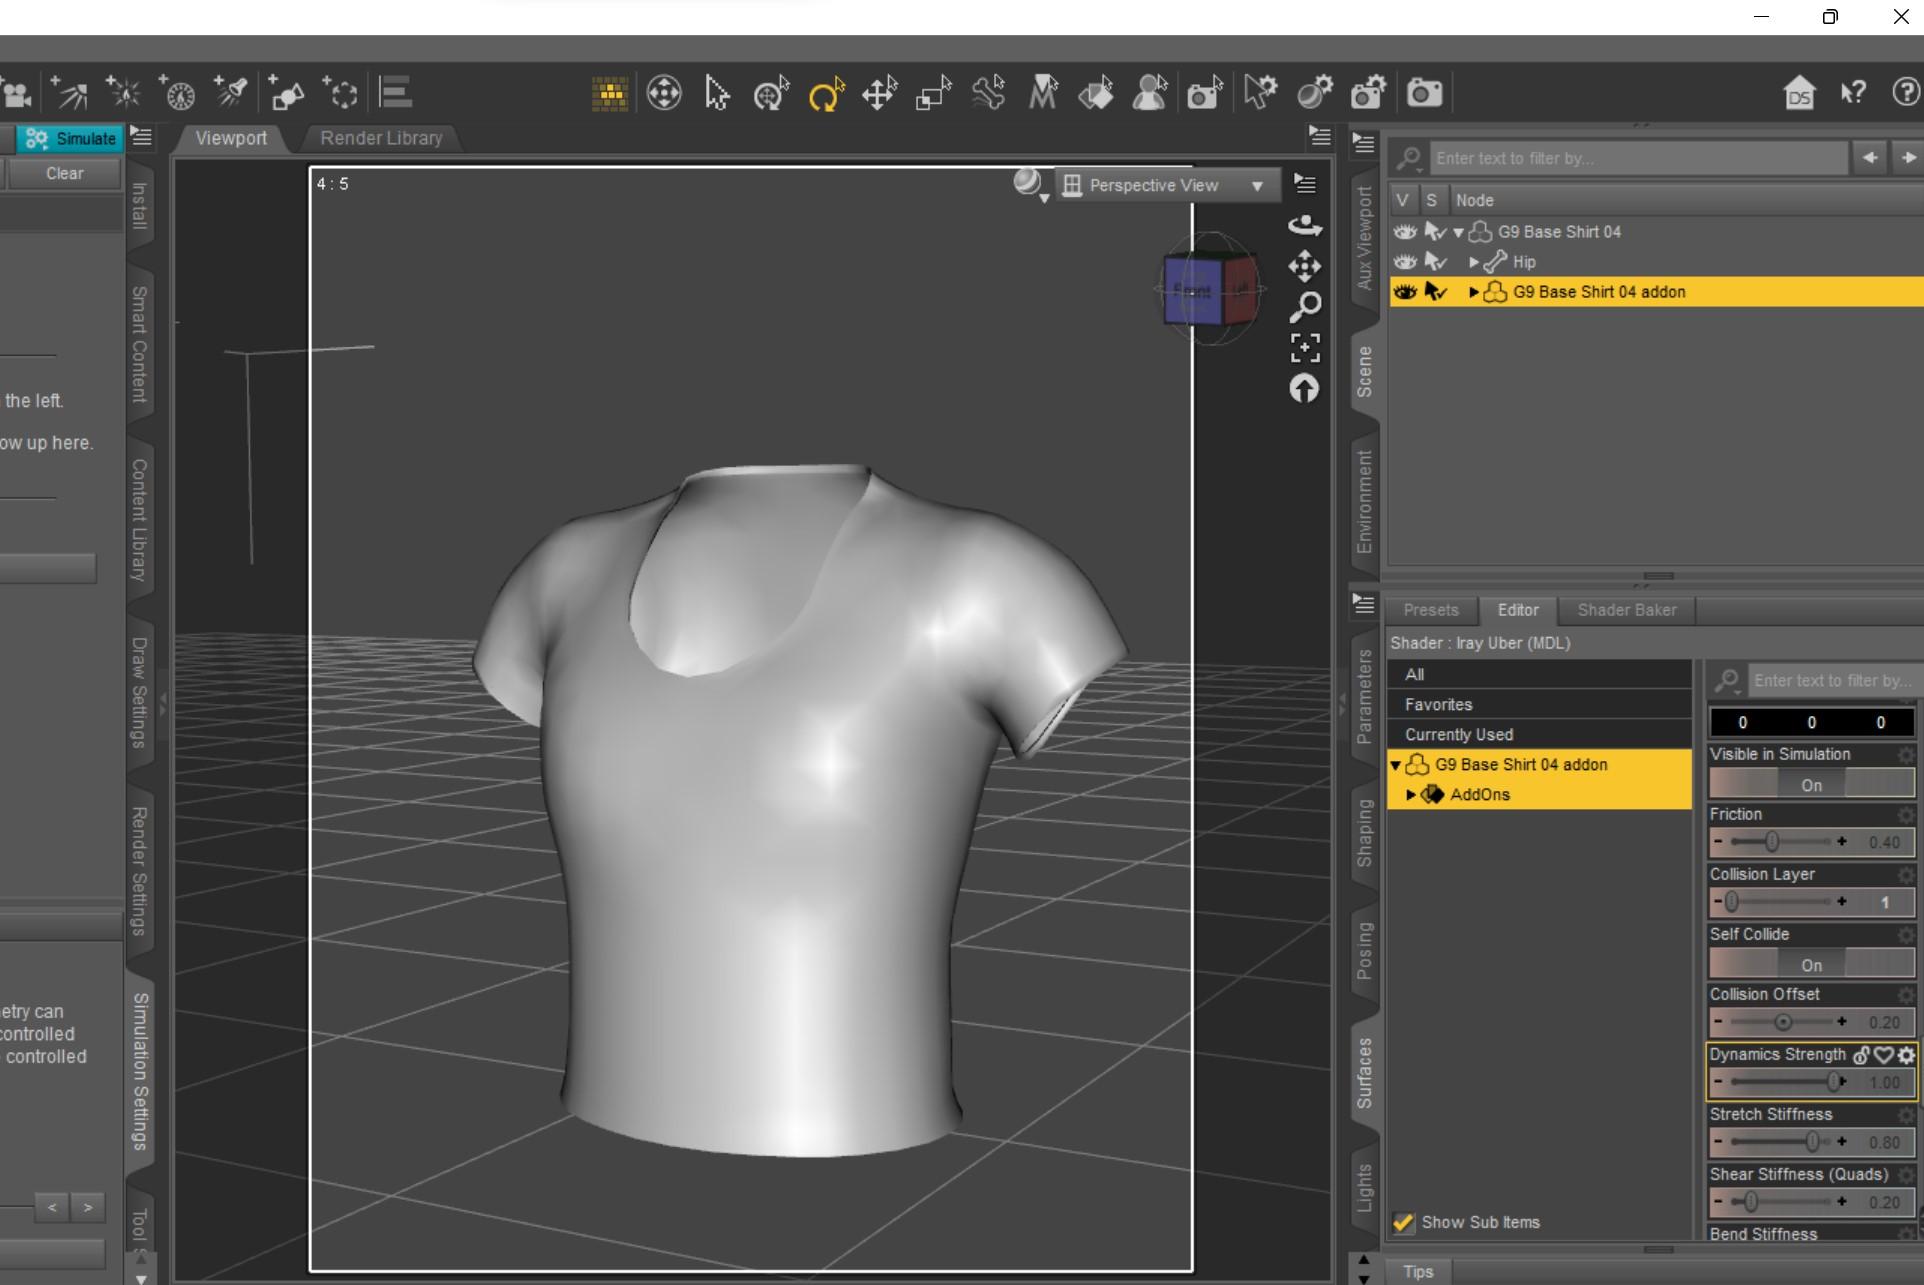Screen dimensions: 1924x1285
Task: Select the Universal tool icon
Action: click(771, 94)
